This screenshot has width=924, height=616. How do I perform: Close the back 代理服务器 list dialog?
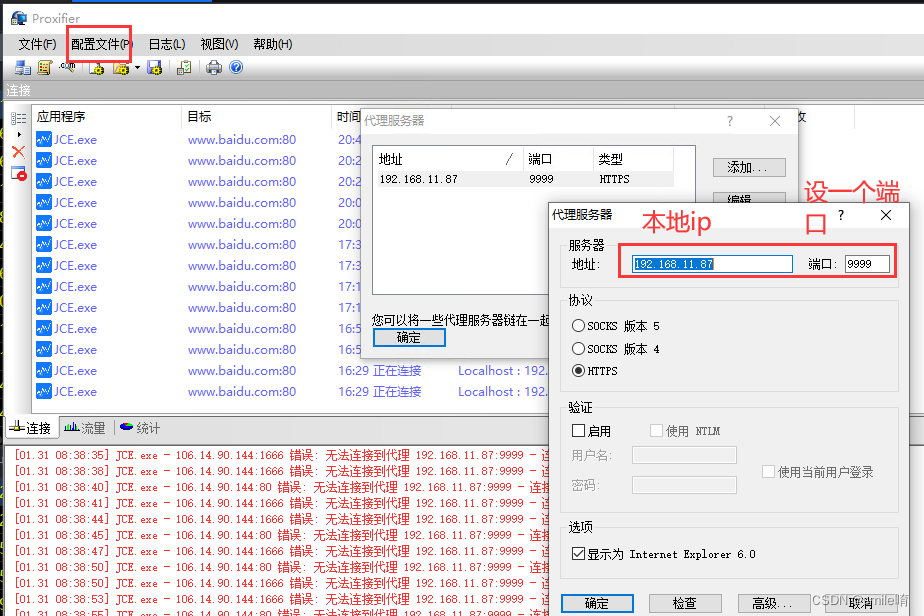pos(775,121)
